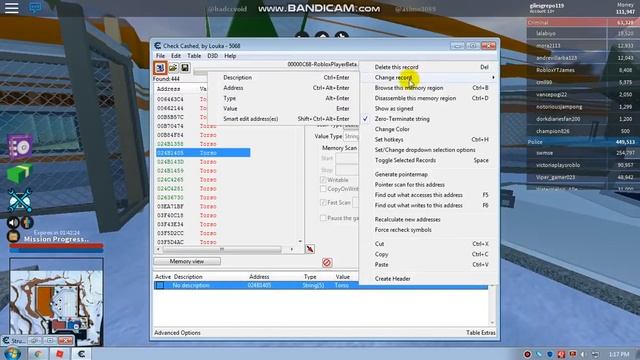Click the orange folder game icon
This screenshot has height=360, width=640.
(13, 236)
